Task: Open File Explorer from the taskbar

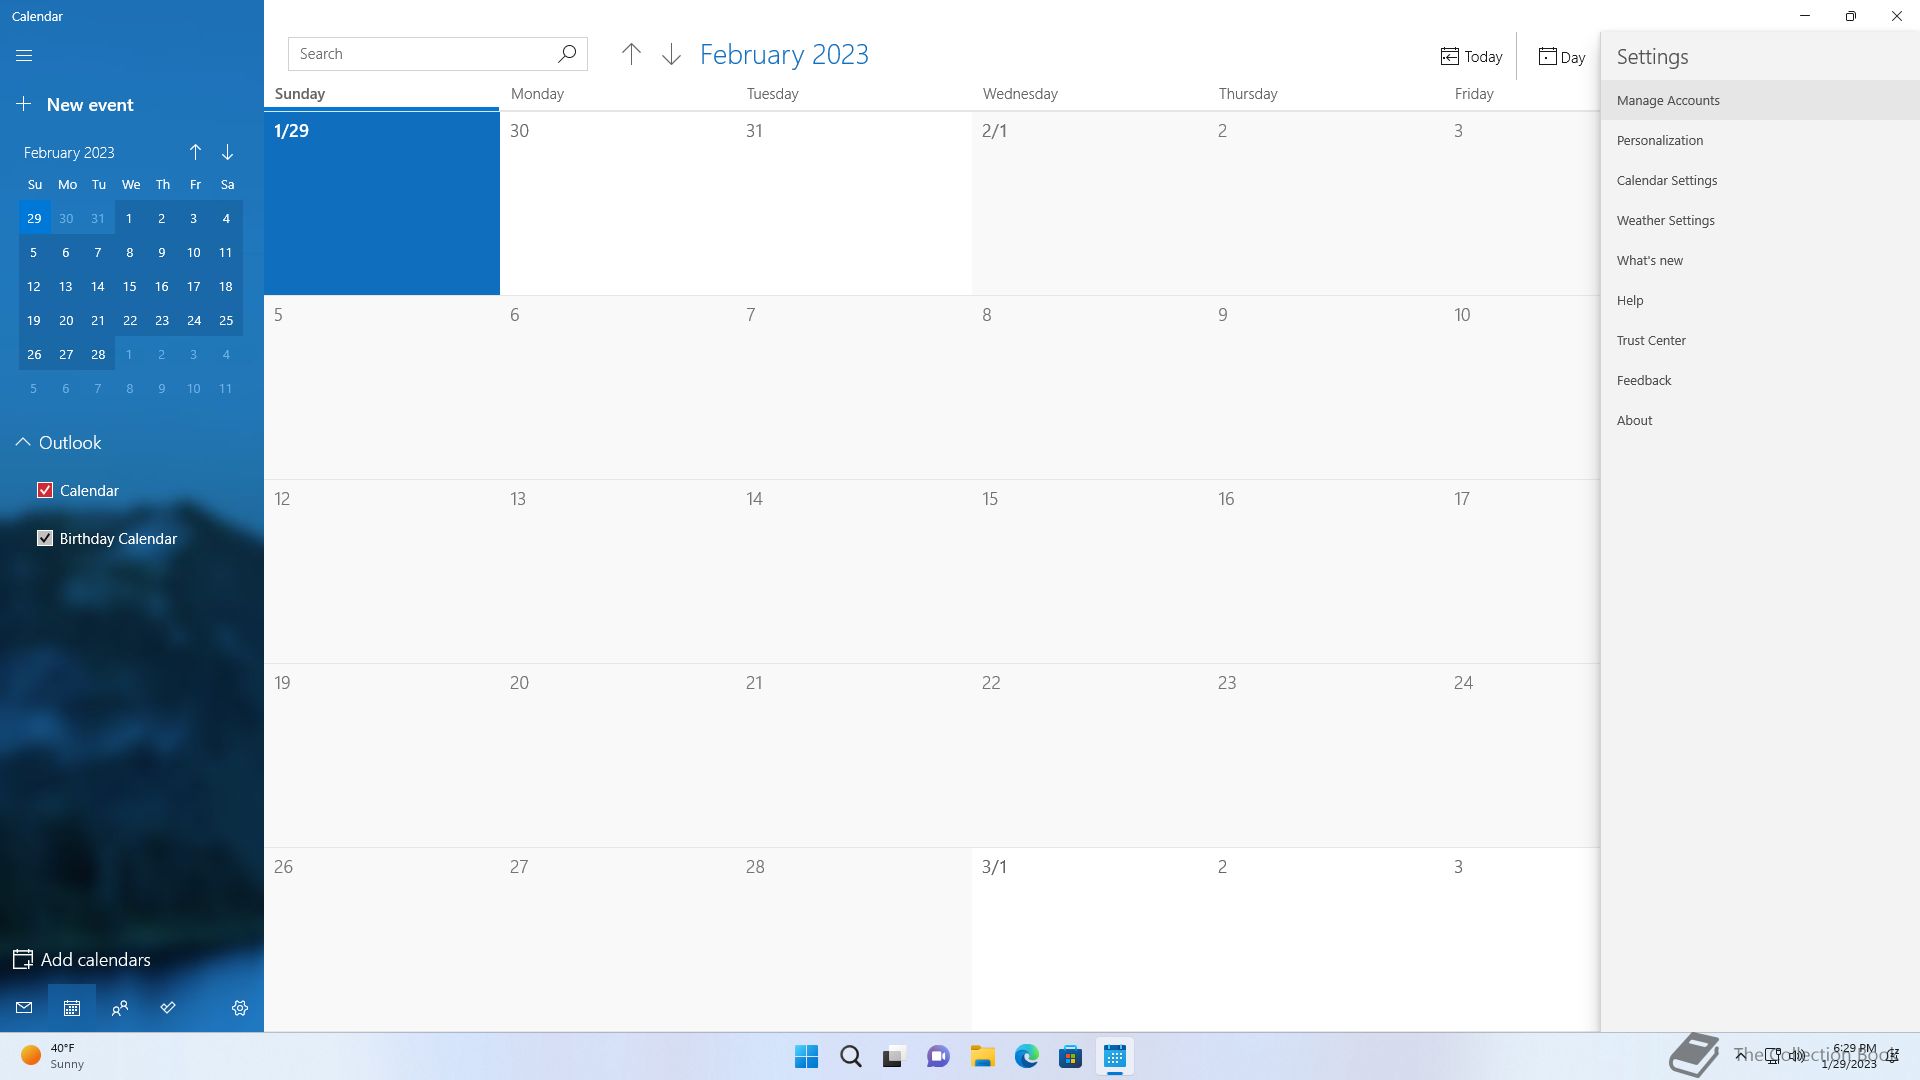Action: (x=982, y=1056)
